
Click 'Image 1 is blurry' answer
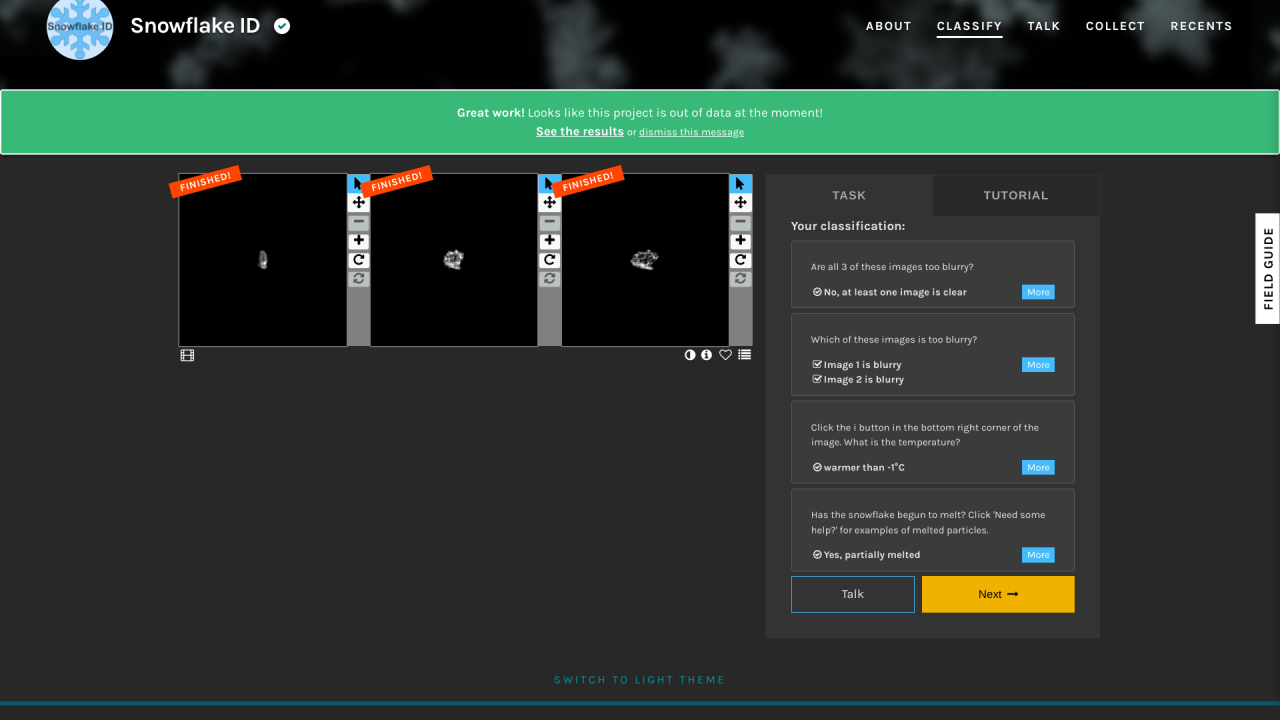point(857,365)
